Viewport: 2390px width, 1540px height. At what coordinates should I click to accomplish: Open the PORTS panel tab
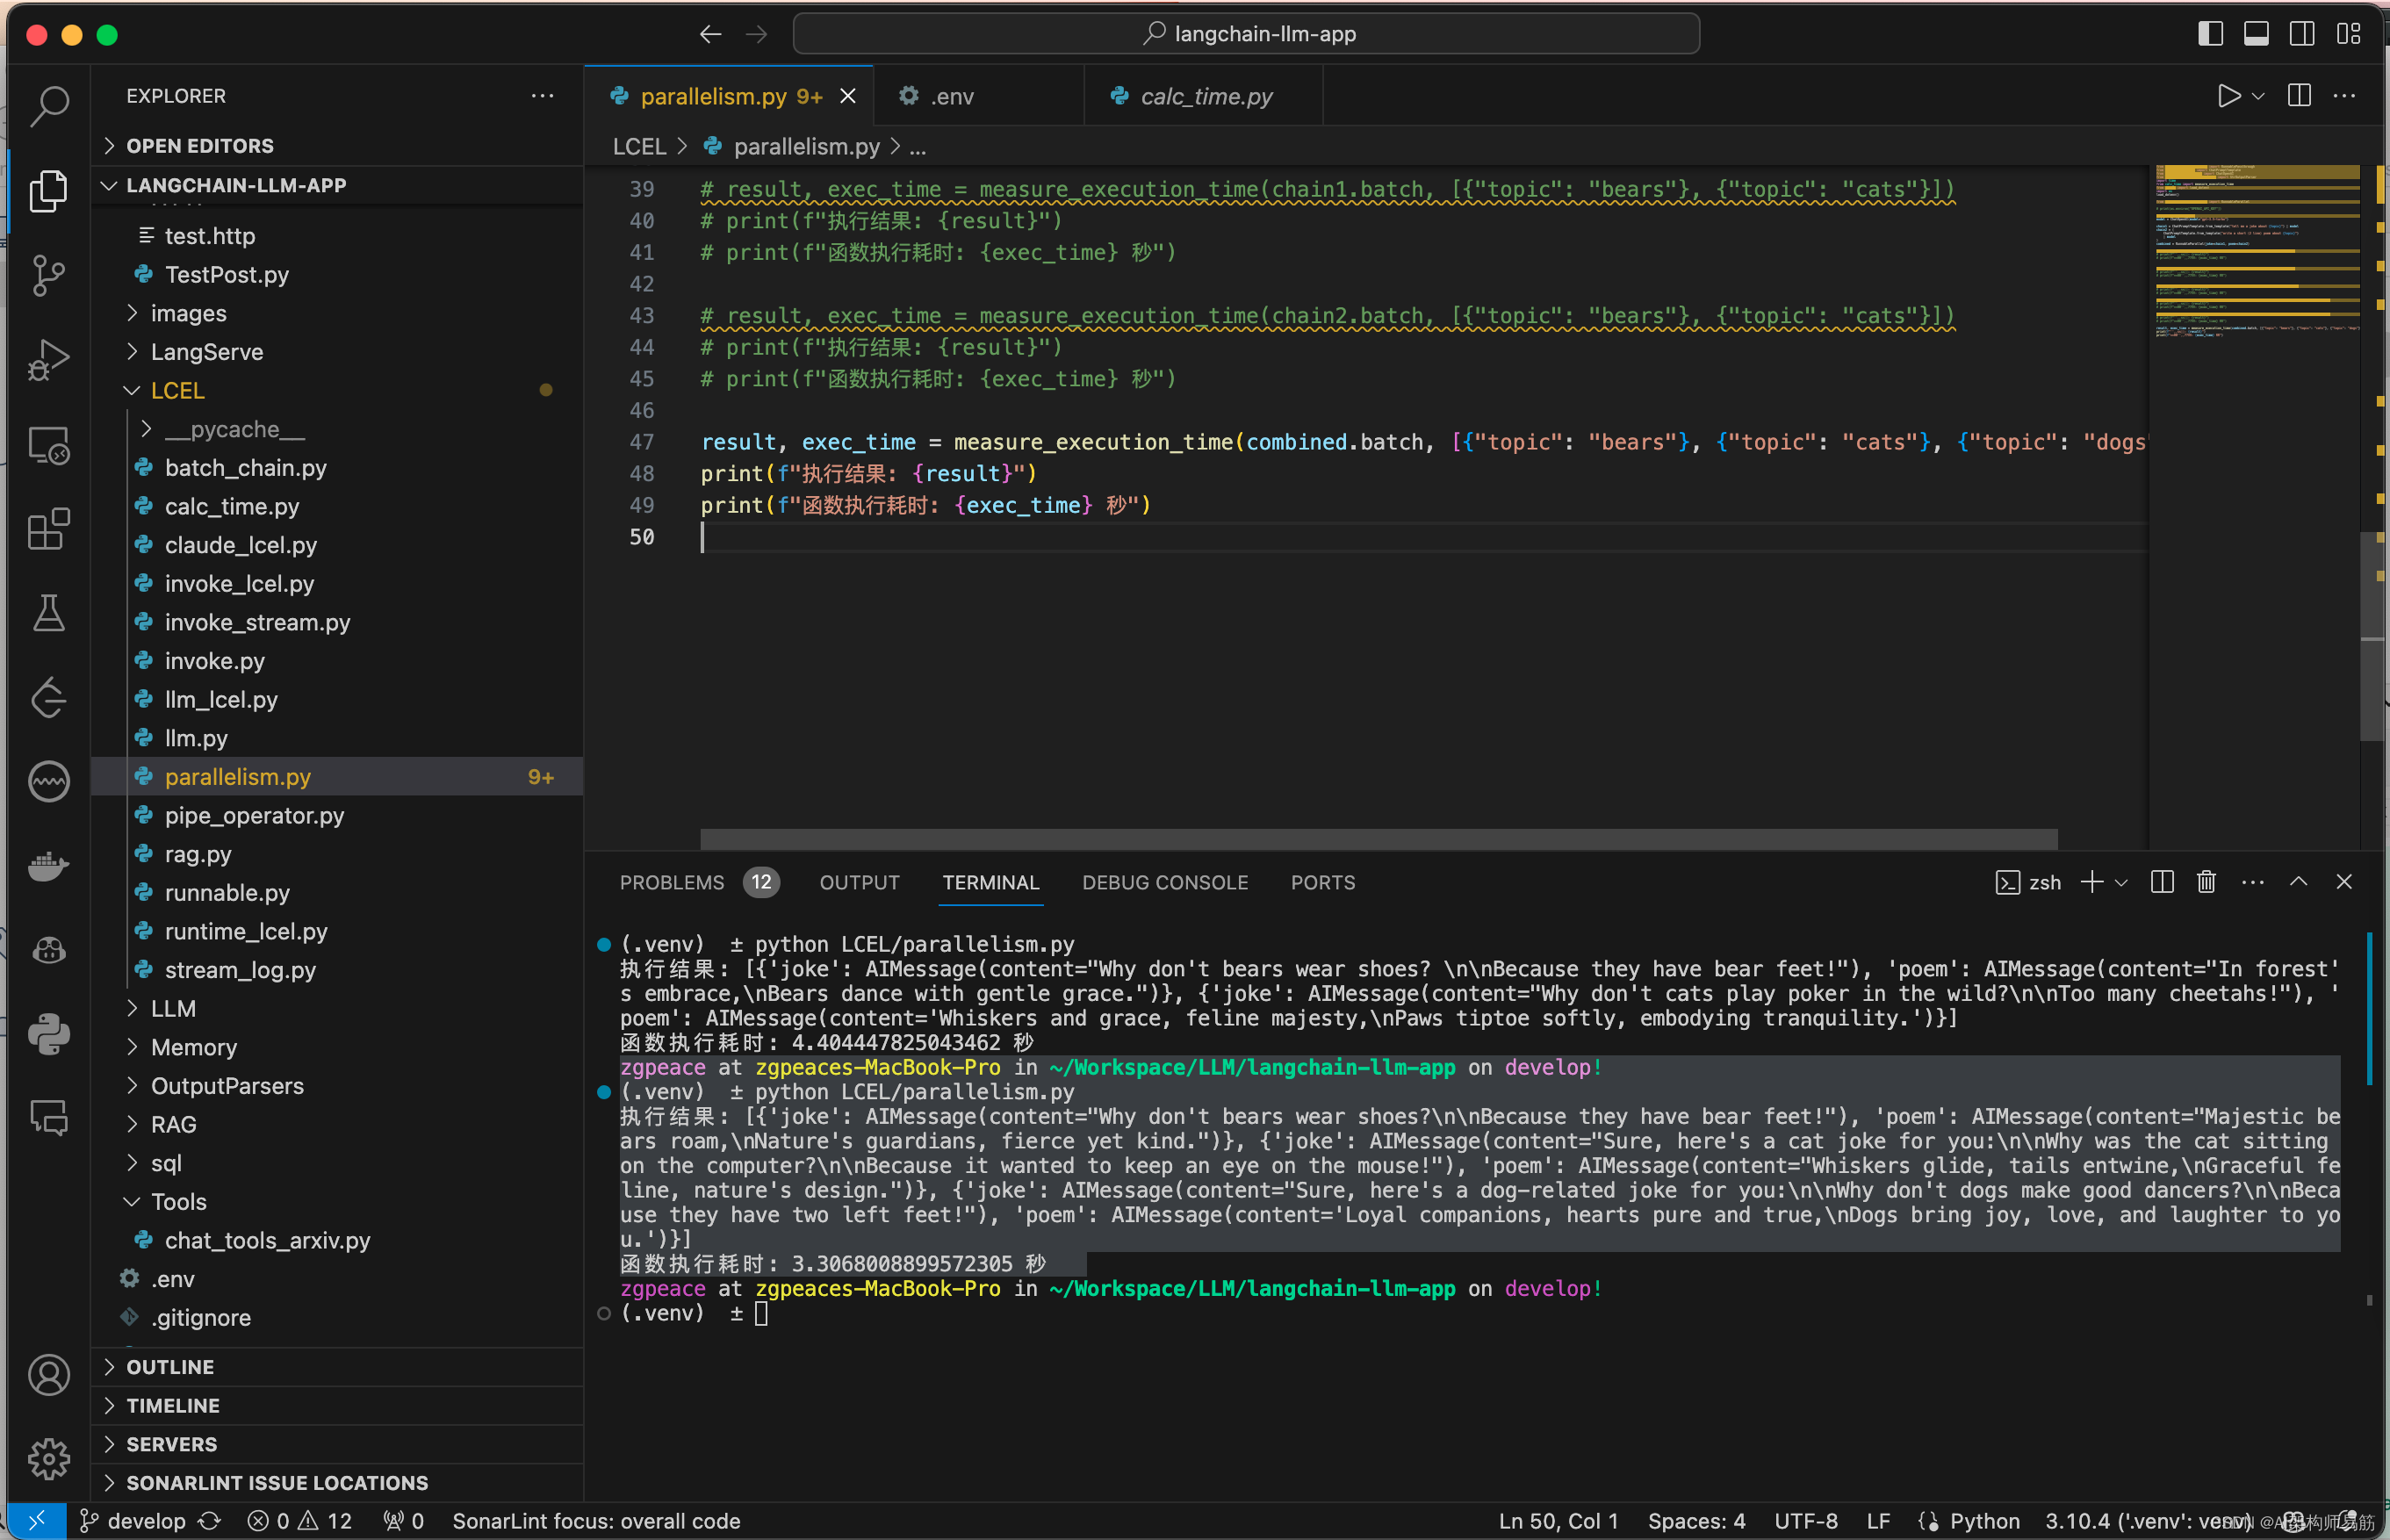(1323, 882)
